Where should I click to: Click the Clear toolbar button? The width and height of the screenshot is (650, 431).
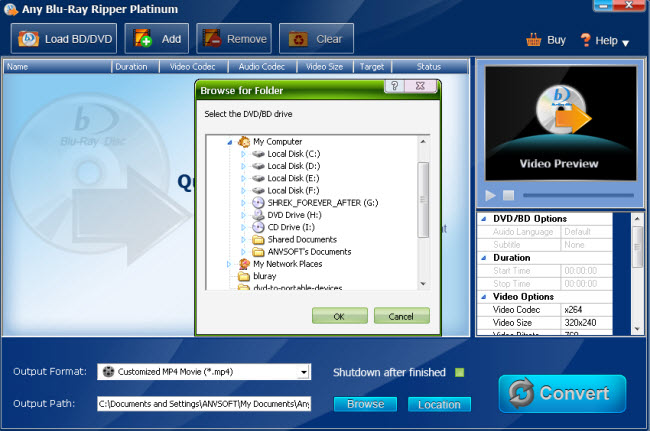(316, 39)
